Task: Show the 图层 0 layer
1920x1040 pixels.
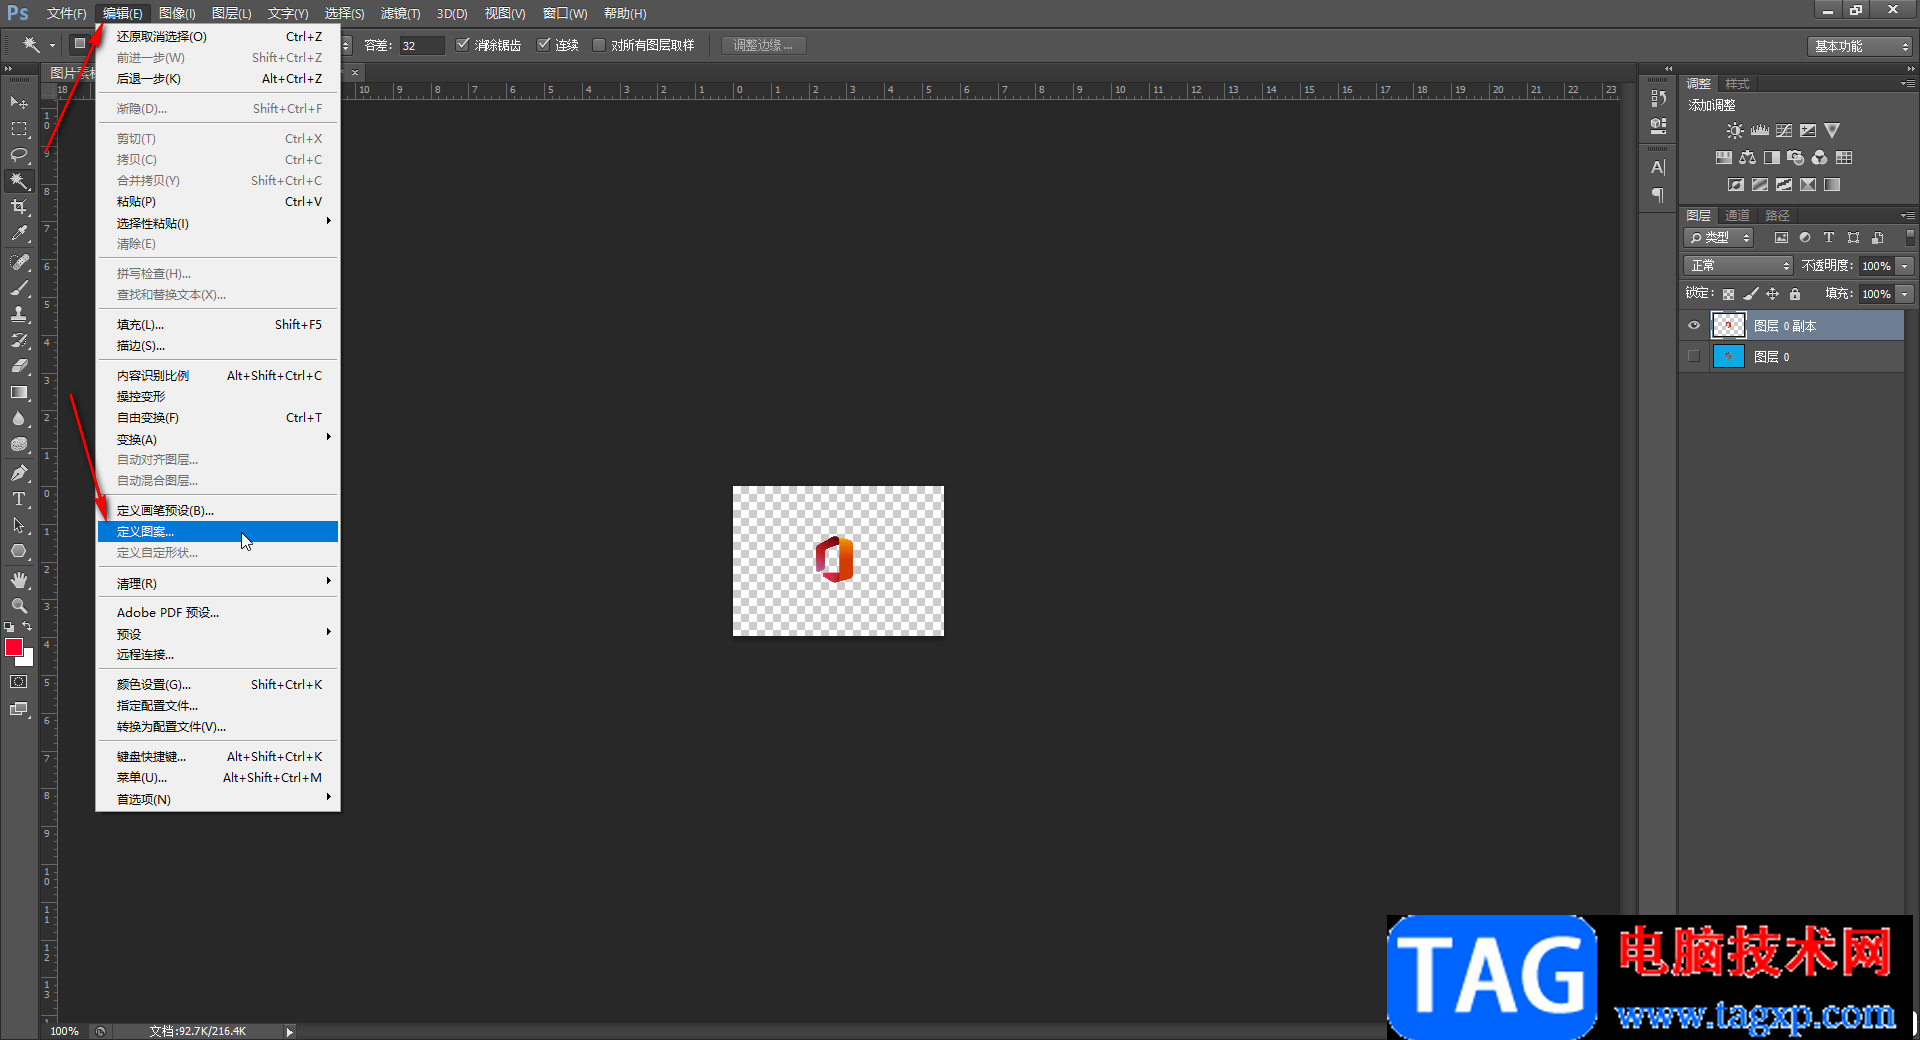Action: (x=1694, y=357)
